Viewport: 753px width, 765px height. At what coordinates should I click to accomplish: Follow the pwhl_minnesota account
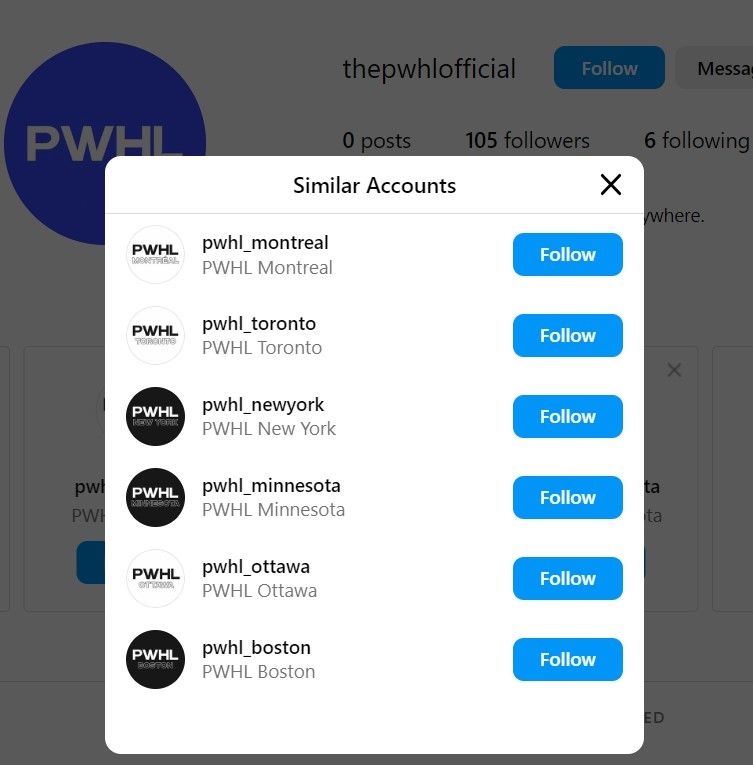click(x=567, y=498)
